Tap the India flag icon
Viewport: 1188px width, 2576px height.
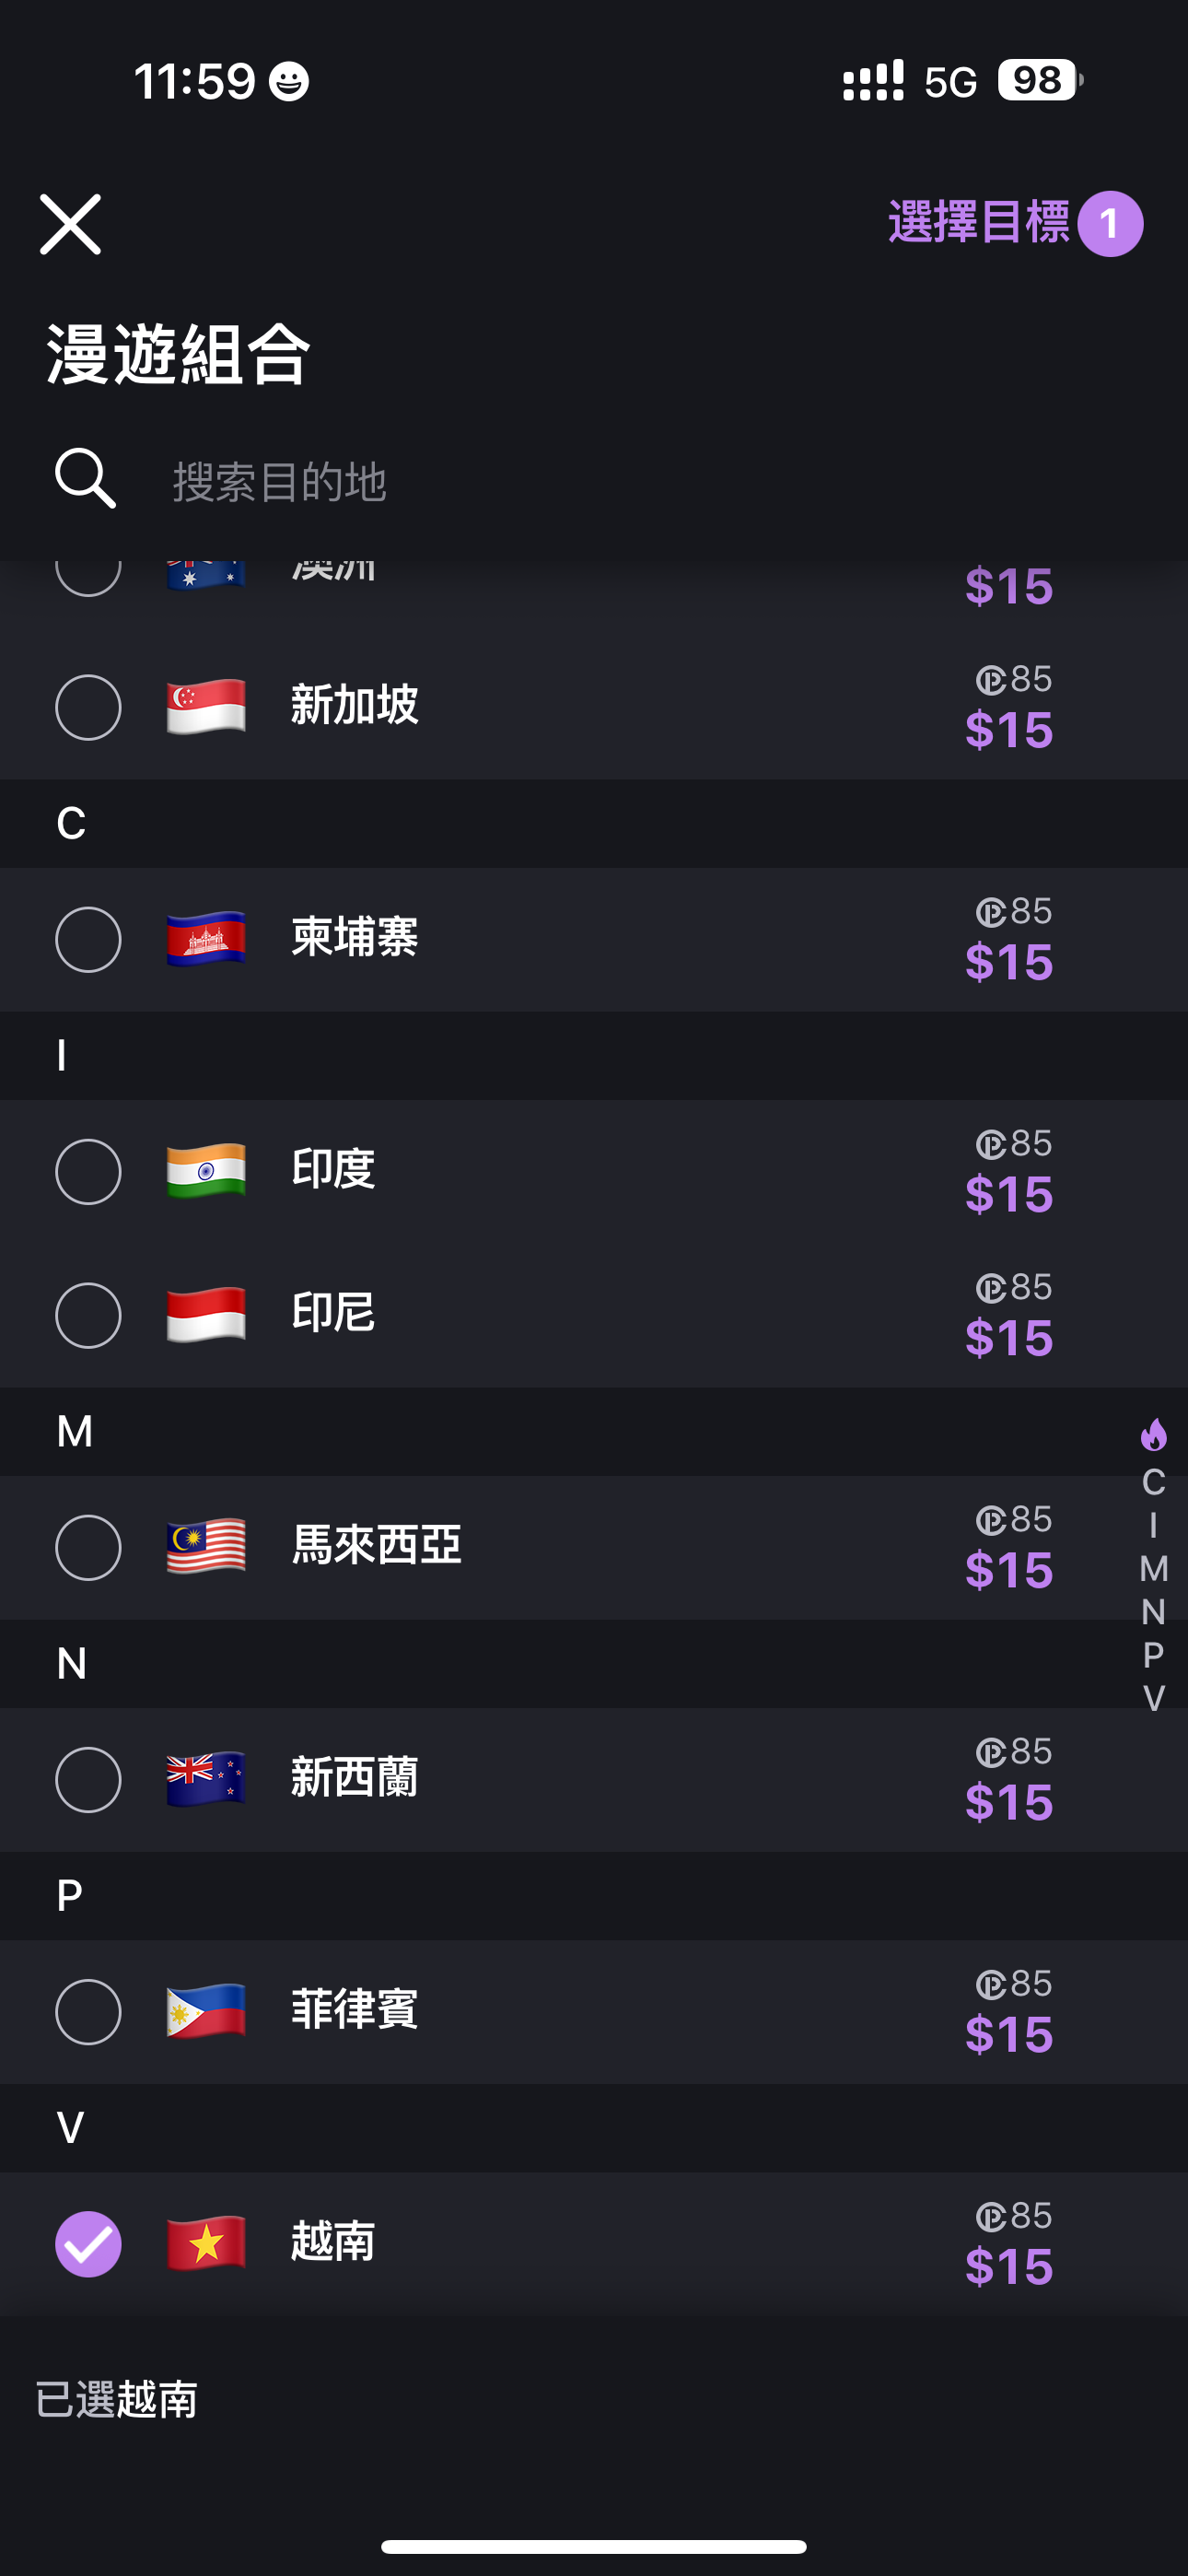click(x=206, y=1171)
